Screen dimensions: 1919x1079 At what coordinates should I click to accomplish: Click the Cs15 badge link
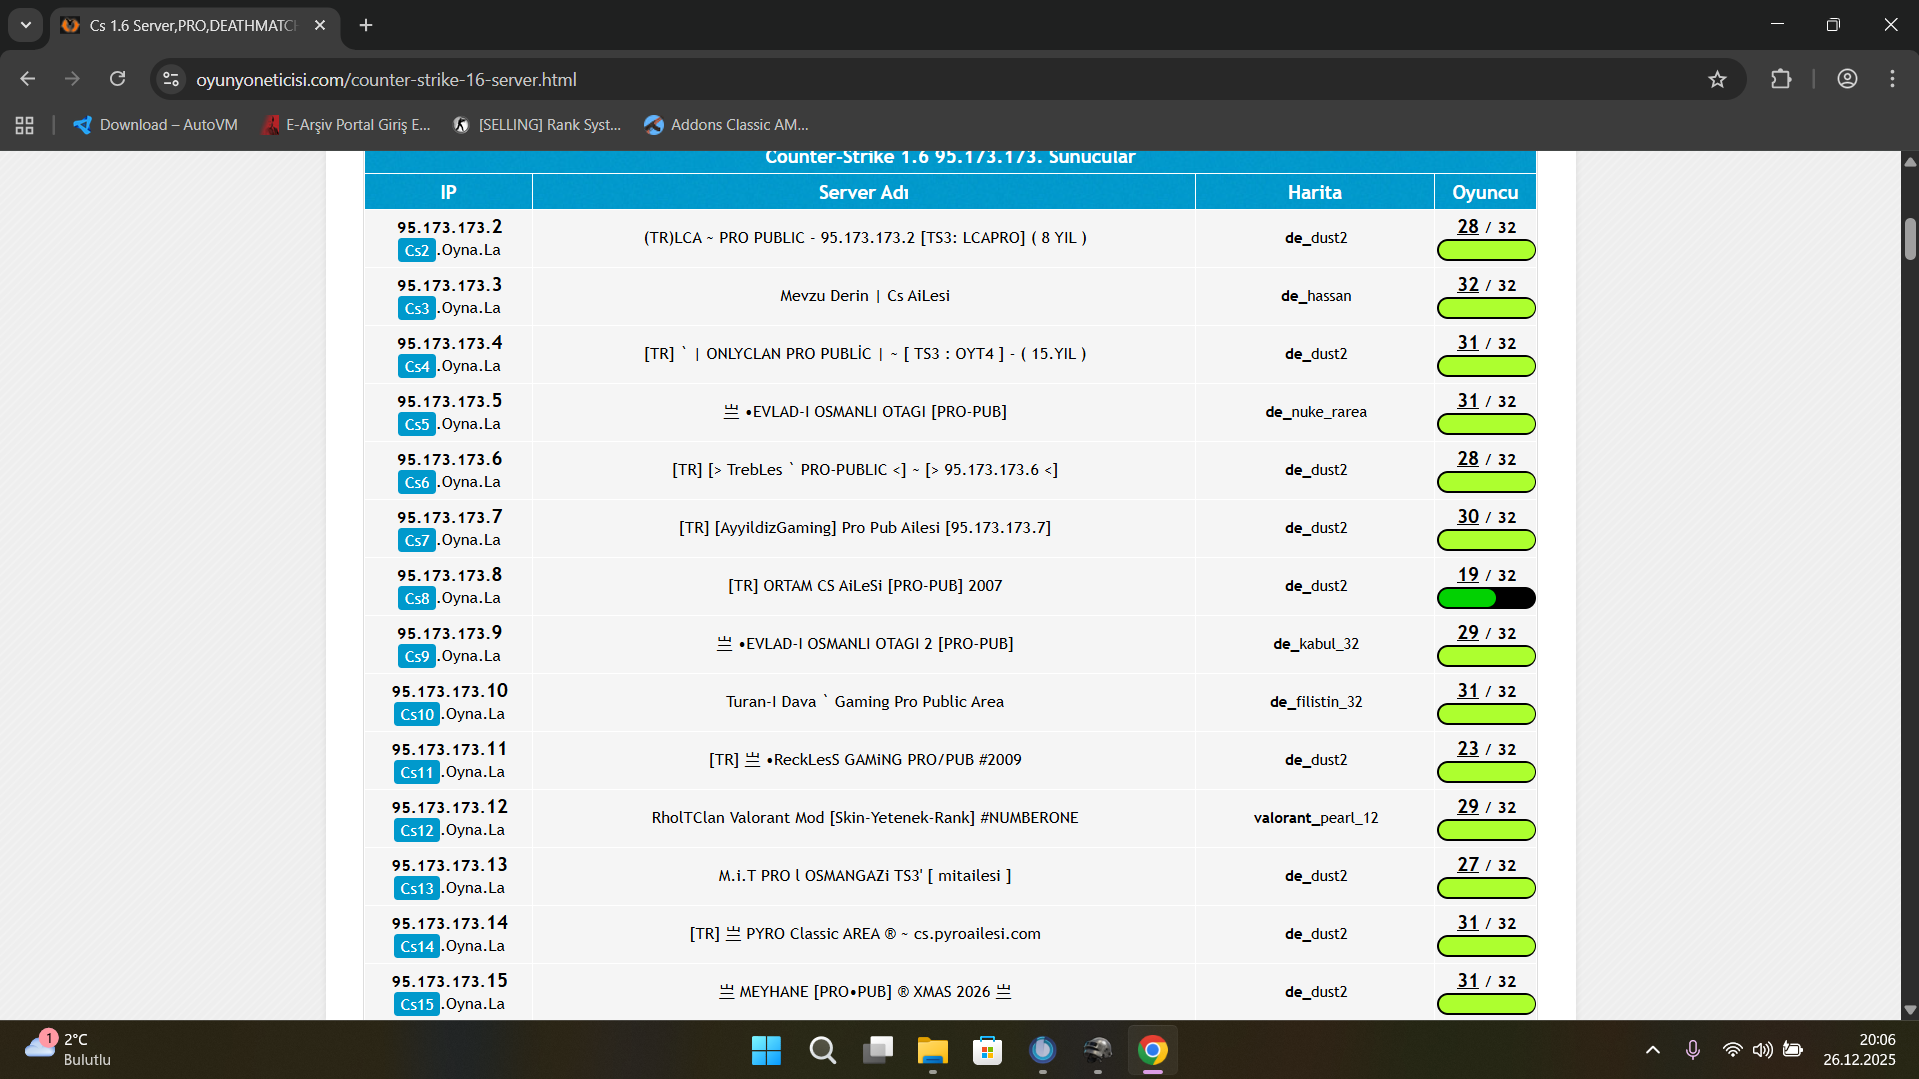coord(417,1004)
